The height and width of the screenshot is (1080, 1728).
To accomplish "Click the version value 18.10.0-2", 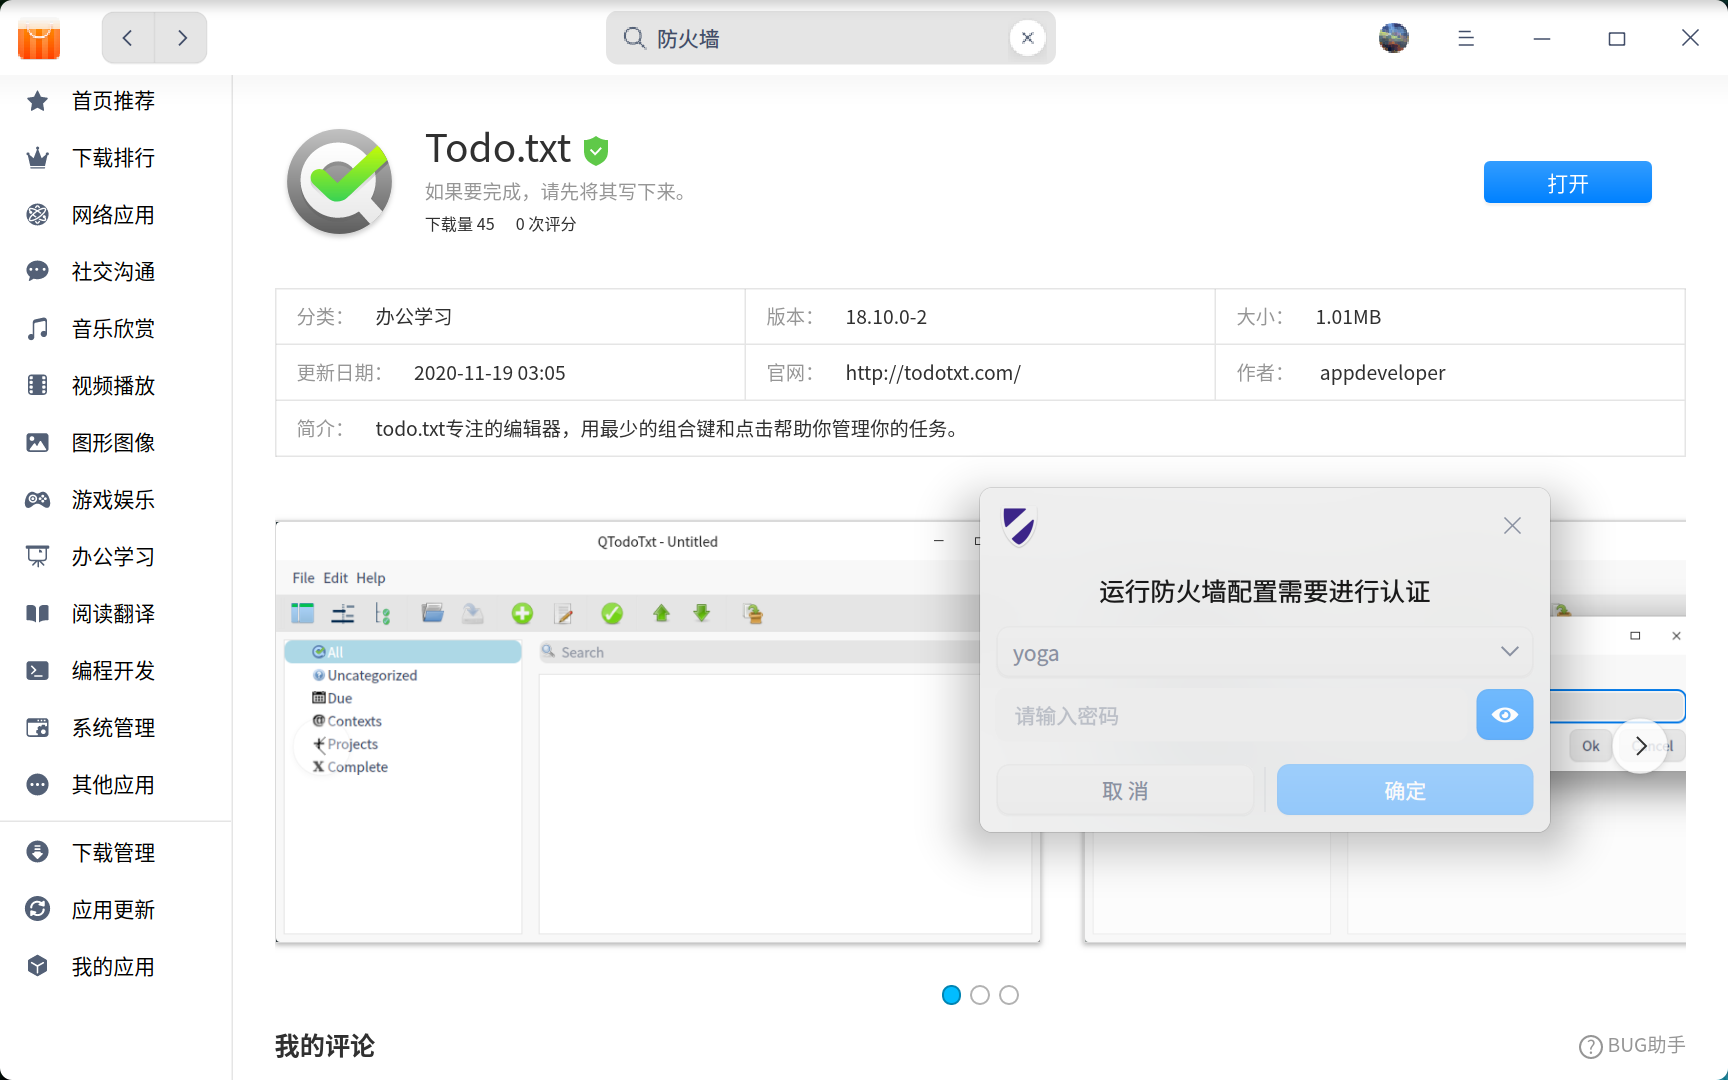I will pyautogui.click(x=886, y=317).
